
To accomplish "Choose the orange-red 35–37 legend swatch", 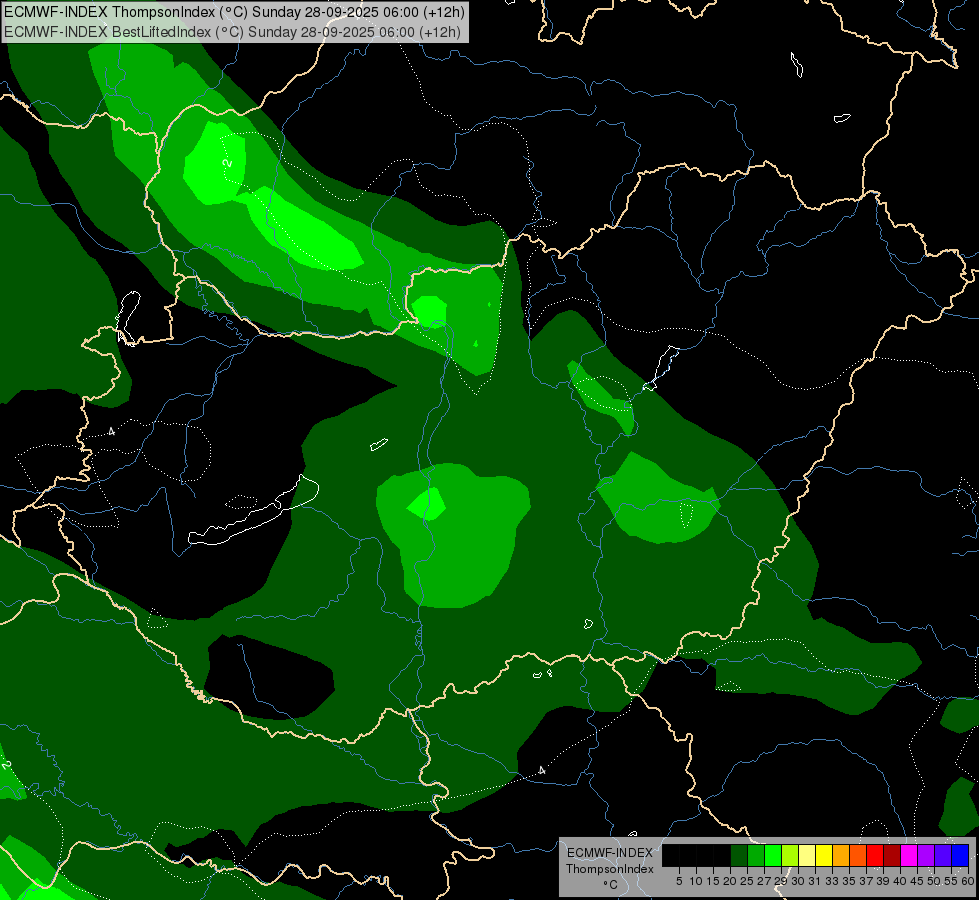I will (858, 855).
